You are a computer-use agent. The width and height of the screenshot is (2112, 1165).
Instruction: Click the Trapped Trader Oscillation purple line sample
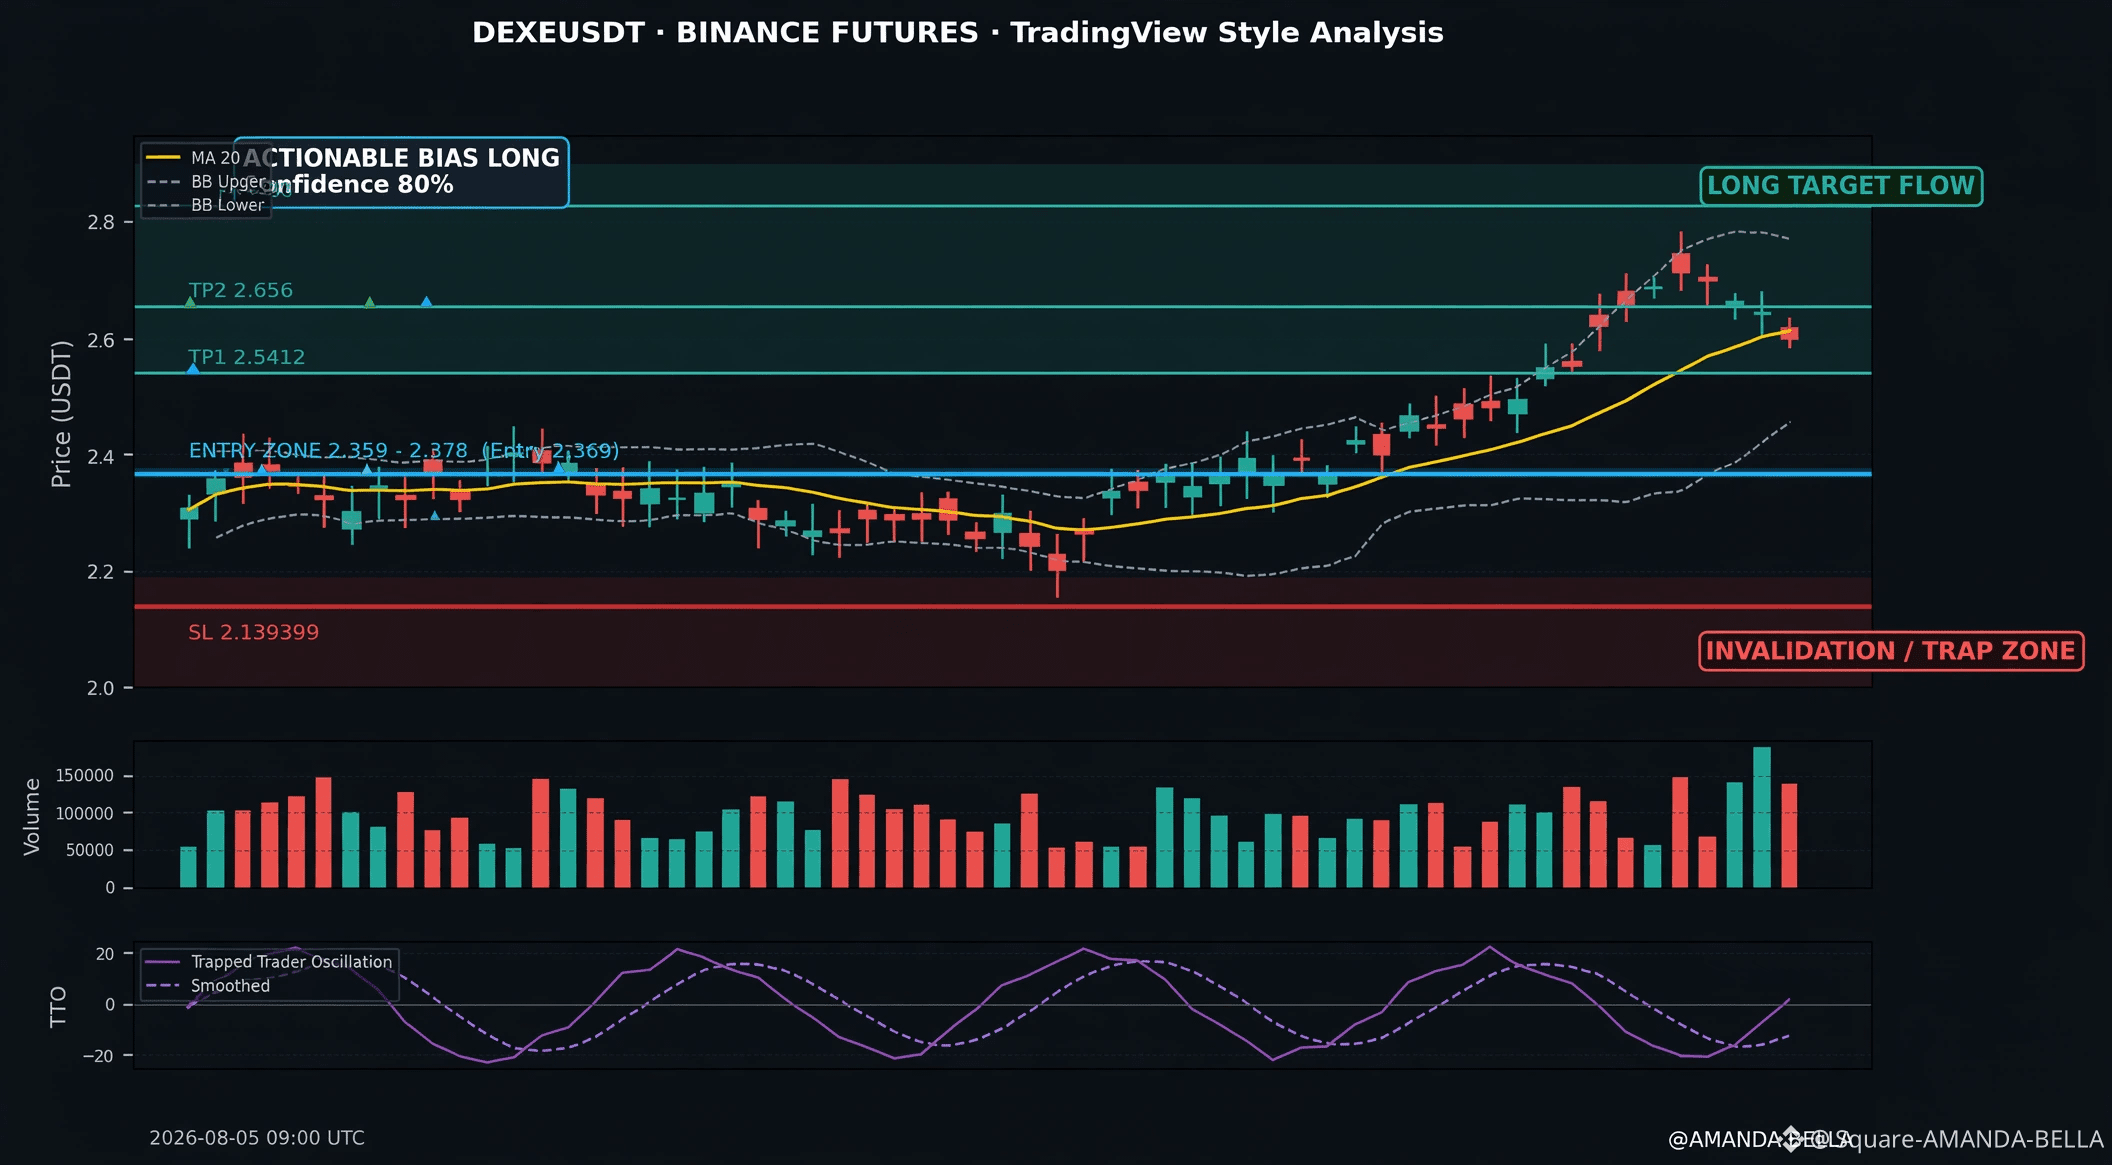tap(163, 962)
